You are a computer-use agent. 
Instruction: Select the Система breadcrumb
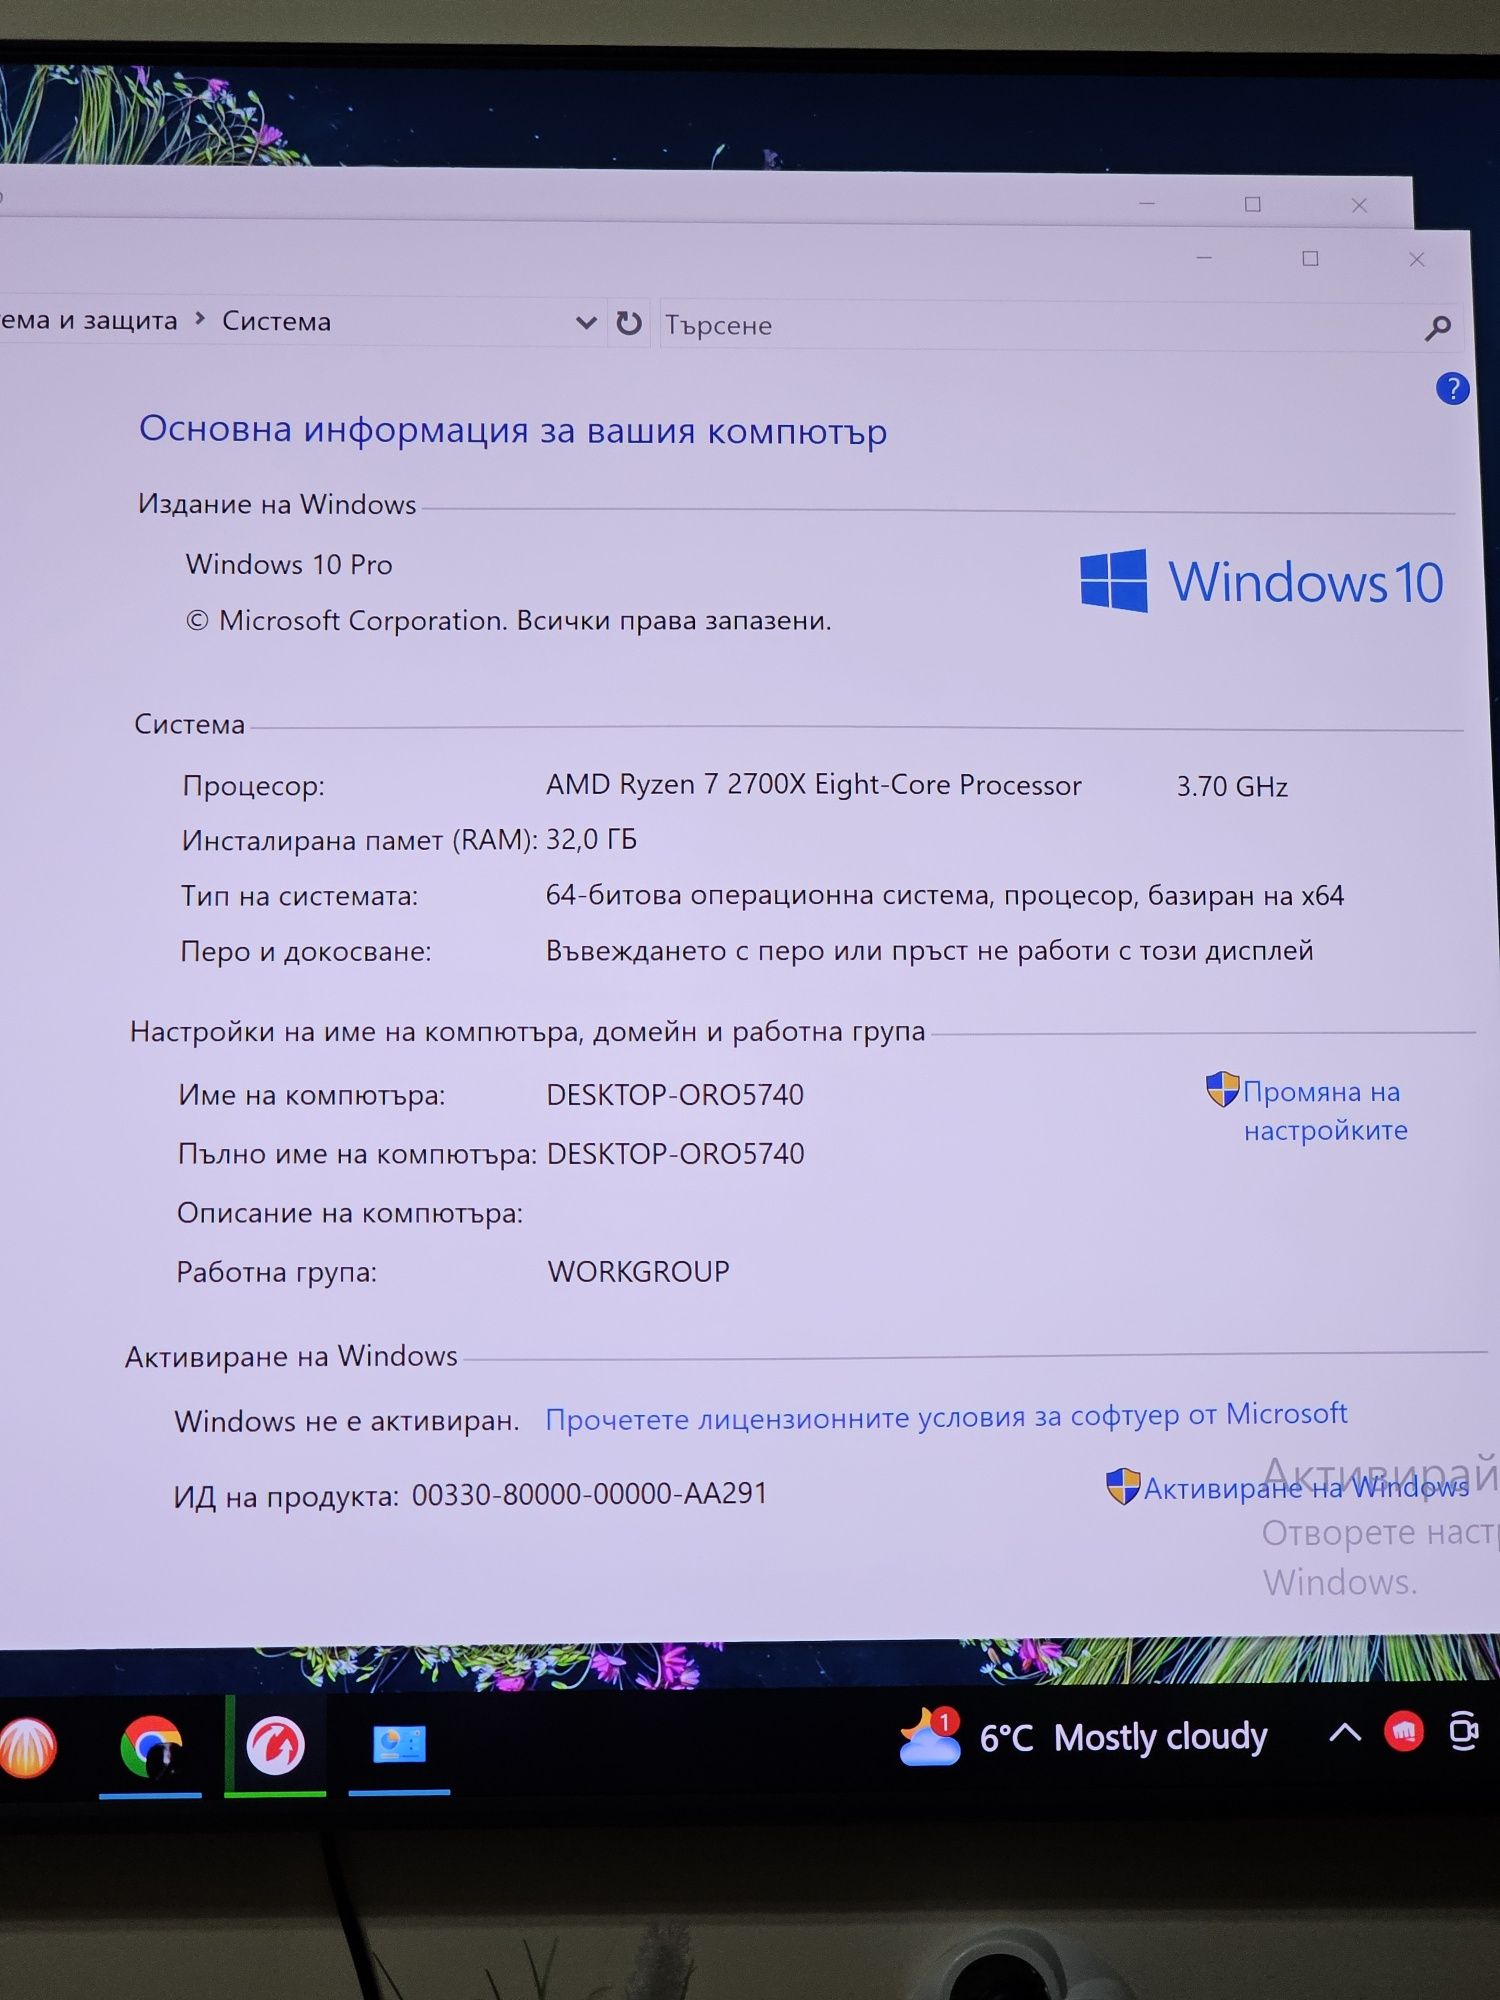pos(276,321)
